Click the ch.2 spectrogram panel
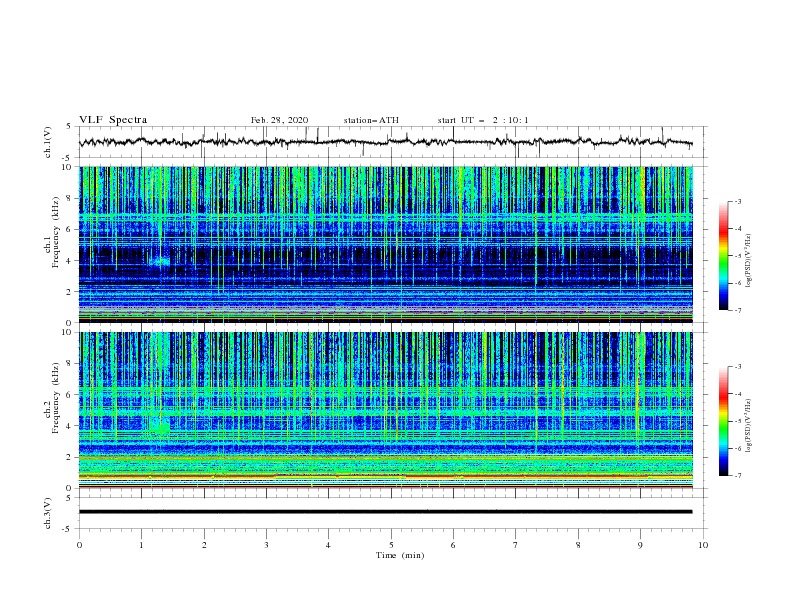Image resolution: width=792 pixels, height=612 pixels. (x=385, y=410)
